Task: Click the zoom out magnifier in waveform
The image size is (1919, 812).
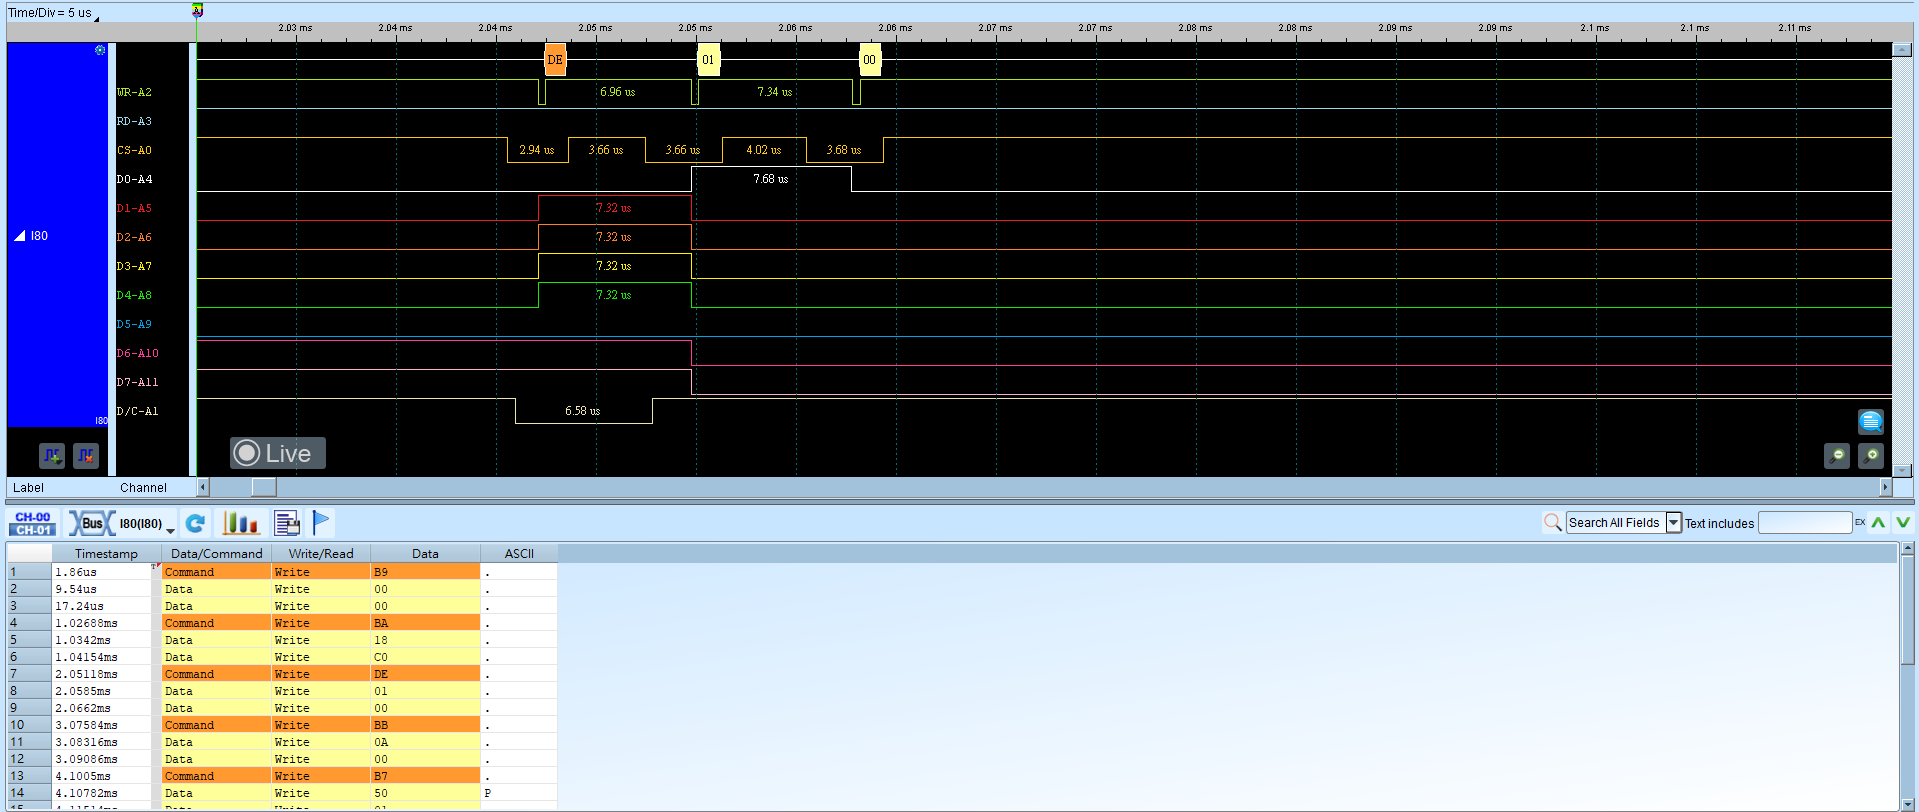Action: (x=1837, y=456)
